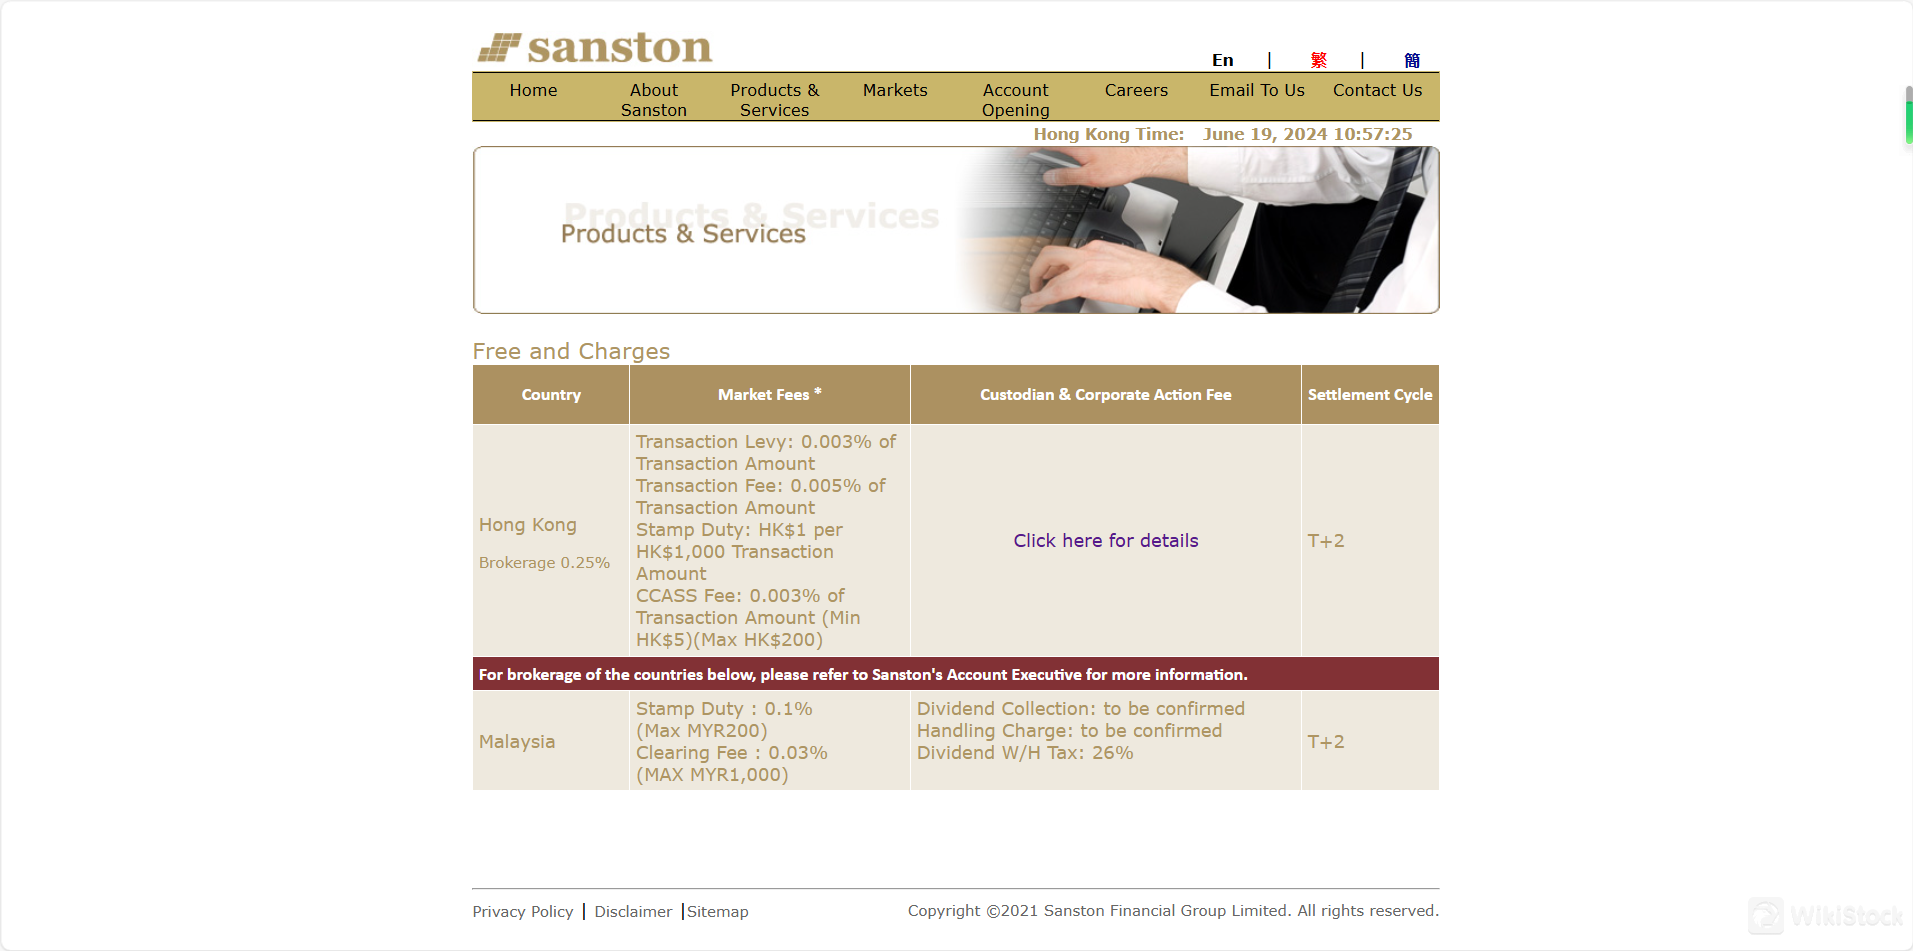Switch to Traditional Chinese language

click(1318, 60)
